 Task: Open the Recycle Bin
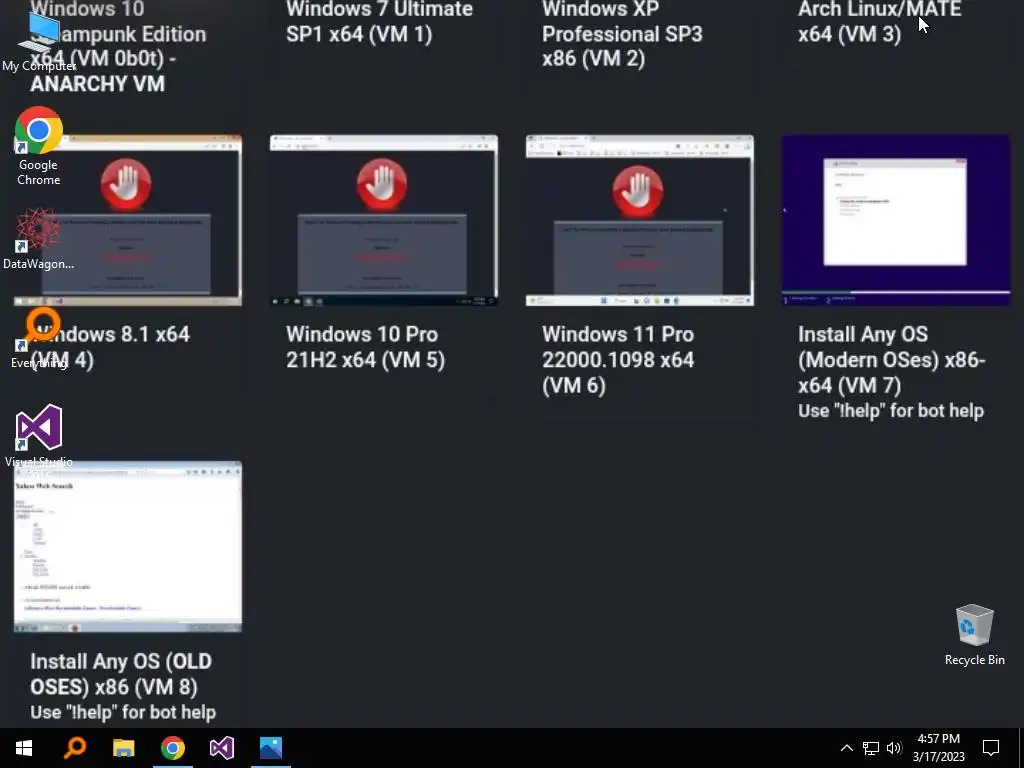[974, 635]
